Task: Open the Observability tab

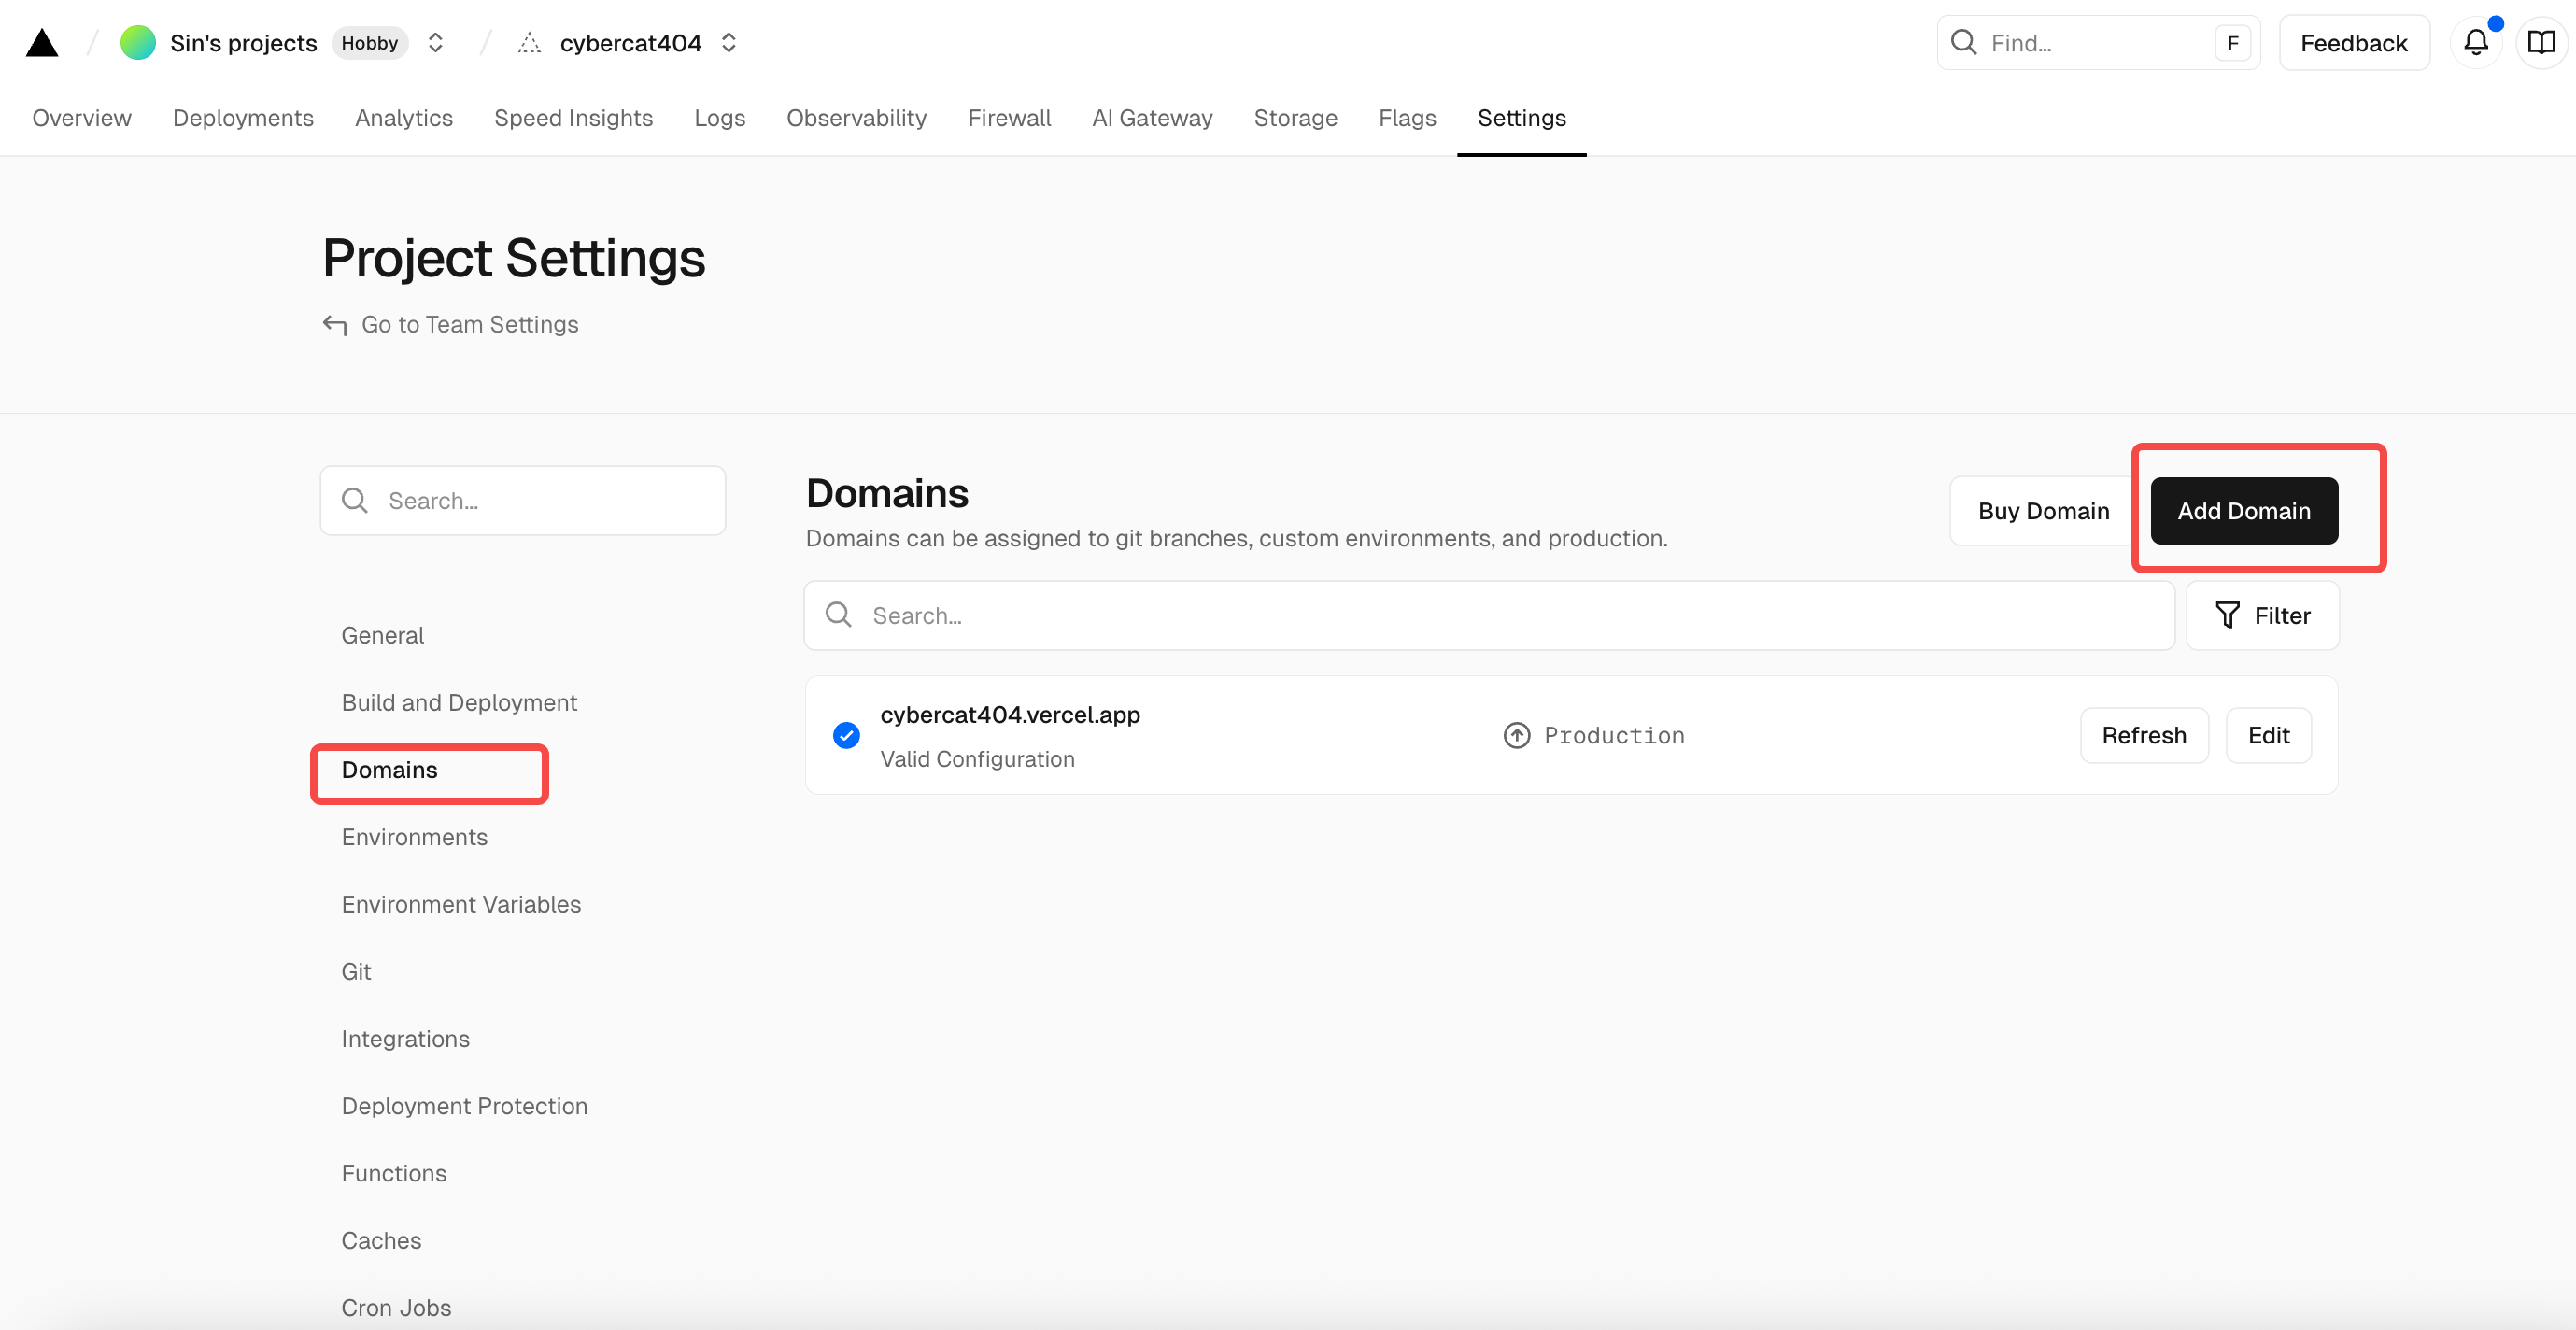Action: tap(857, 118)
